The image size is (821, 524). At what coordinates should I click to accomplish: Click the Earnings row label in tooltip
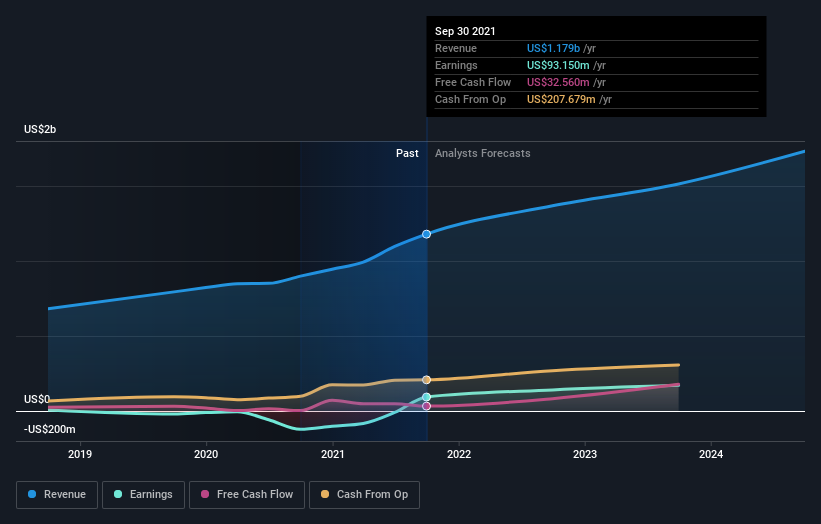[456, 65]
